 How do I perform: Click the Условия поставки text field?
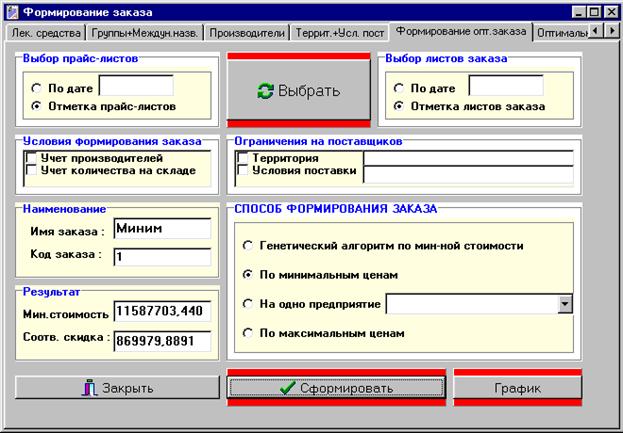[468, 174]
